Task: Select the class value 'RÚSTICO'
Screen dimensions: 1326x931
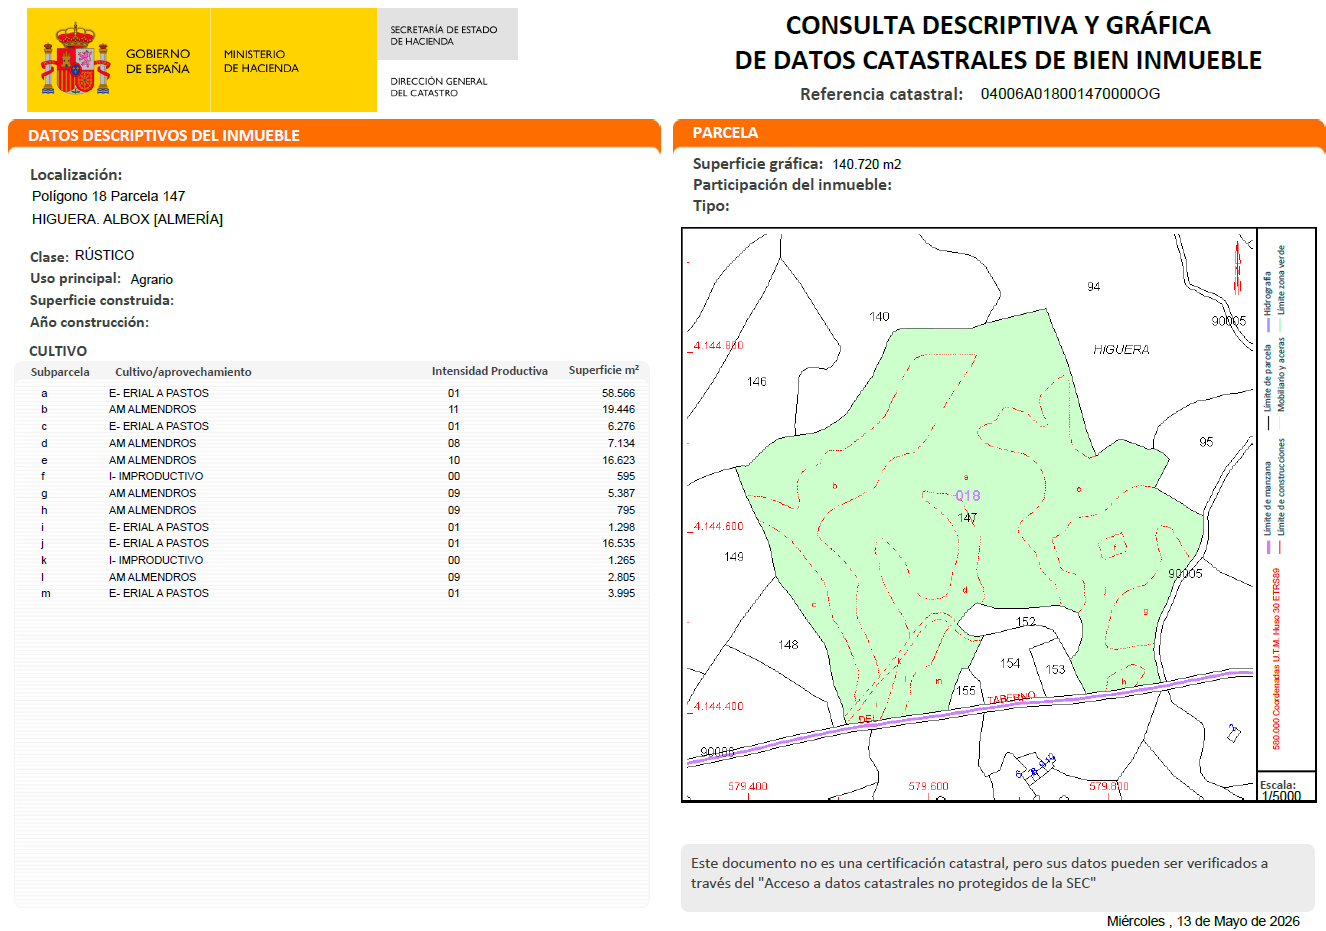Action: click(104, 255)
